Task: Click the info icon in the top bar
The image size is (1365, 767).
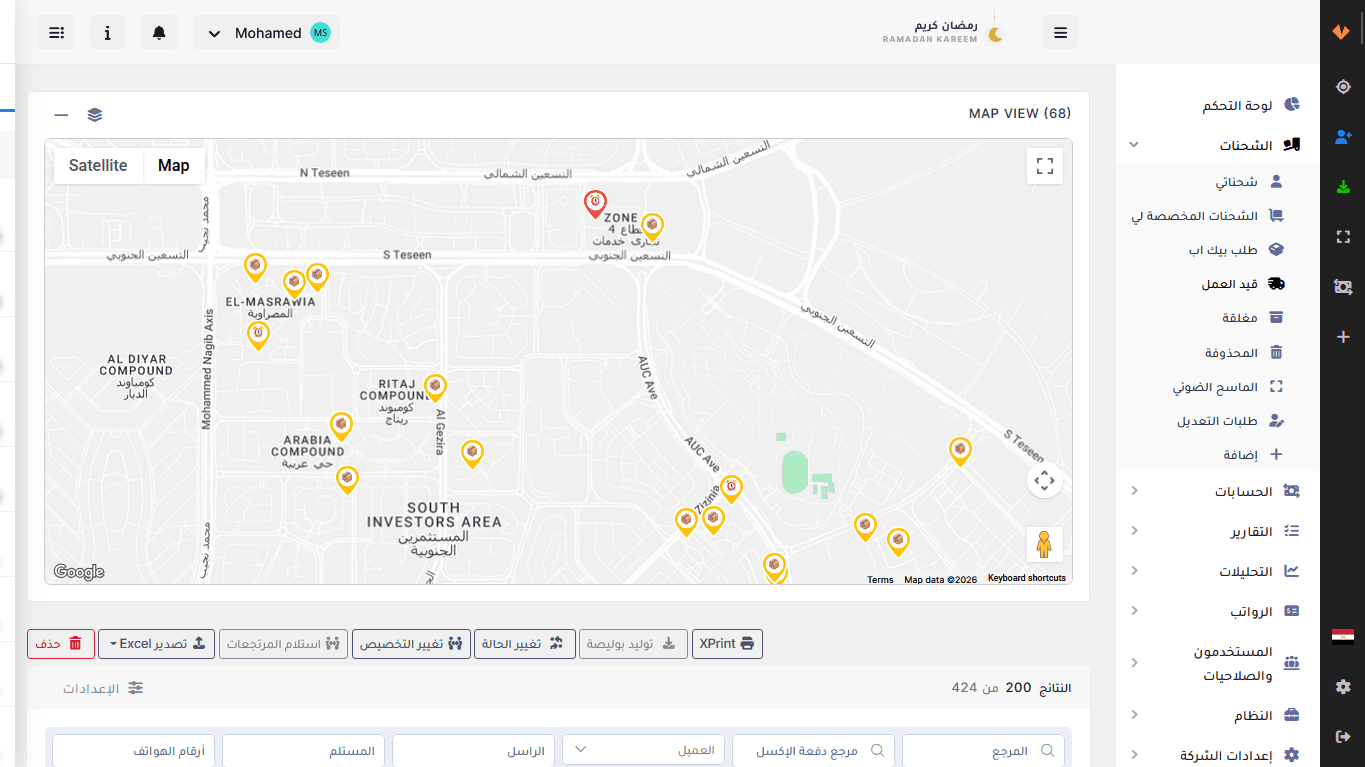Action: click(x=107, y=31)
